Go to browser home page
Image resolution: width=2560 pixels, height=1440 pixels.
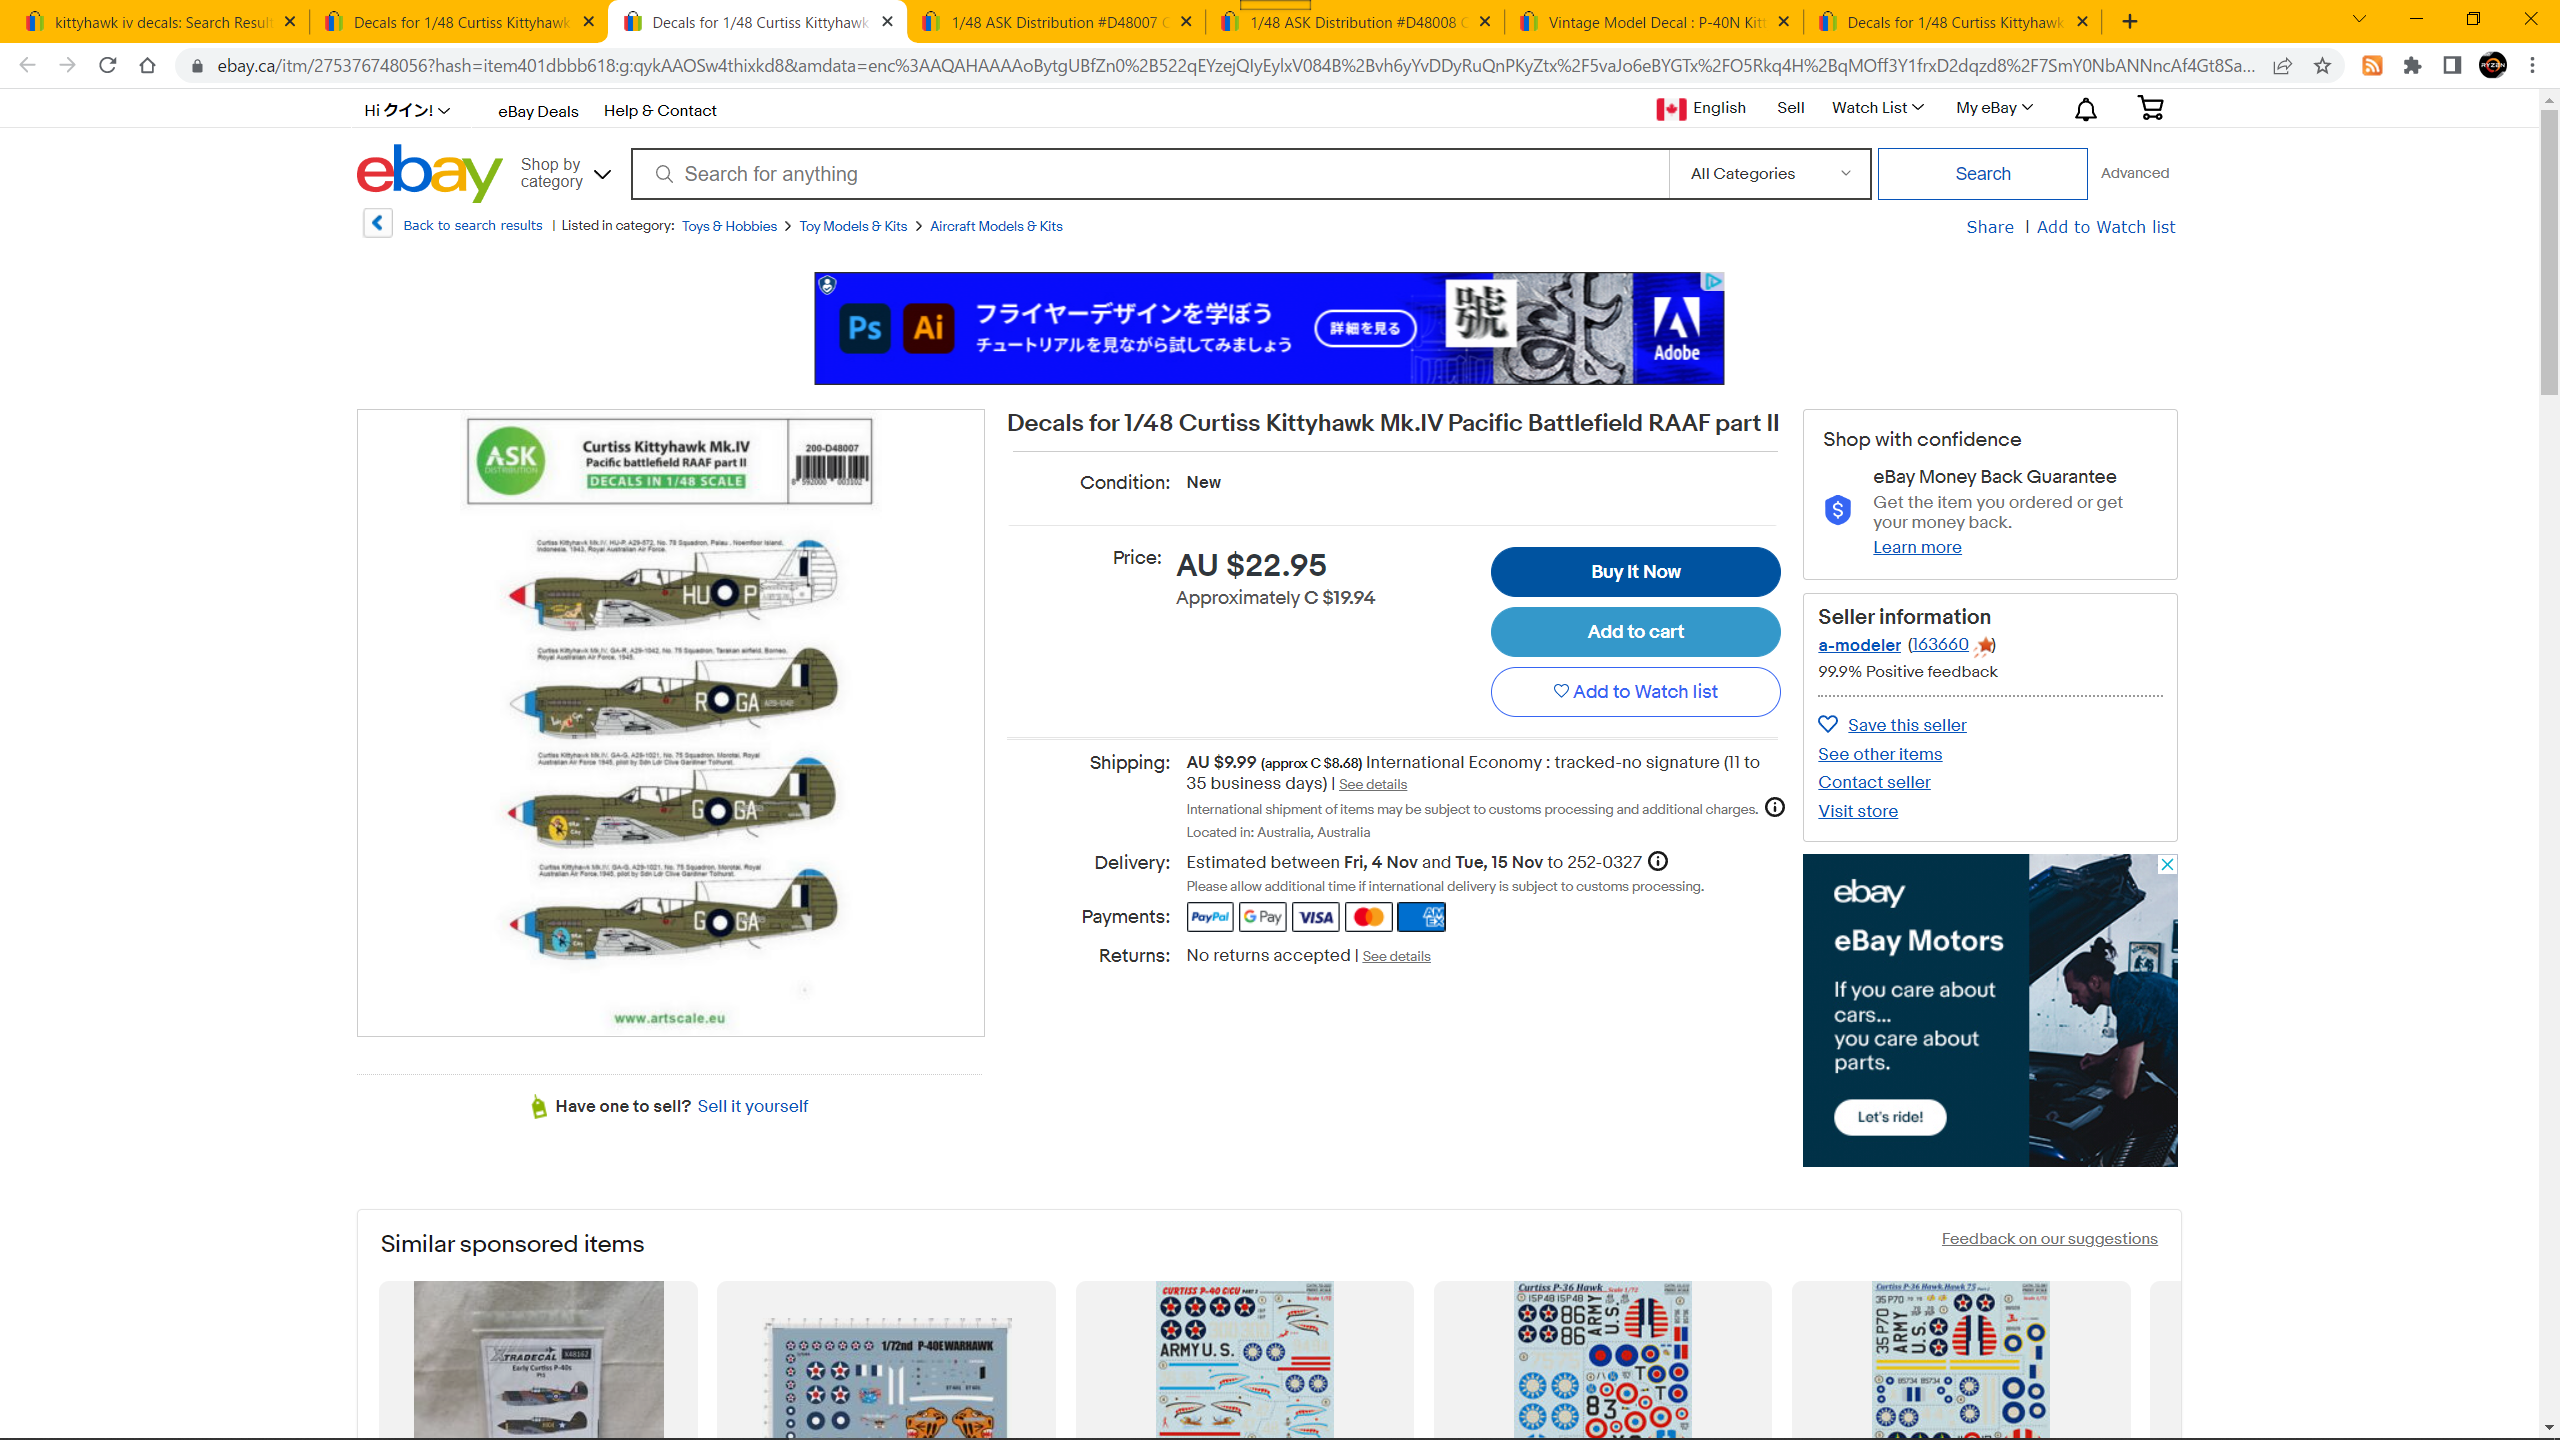[x=147, y=66]
